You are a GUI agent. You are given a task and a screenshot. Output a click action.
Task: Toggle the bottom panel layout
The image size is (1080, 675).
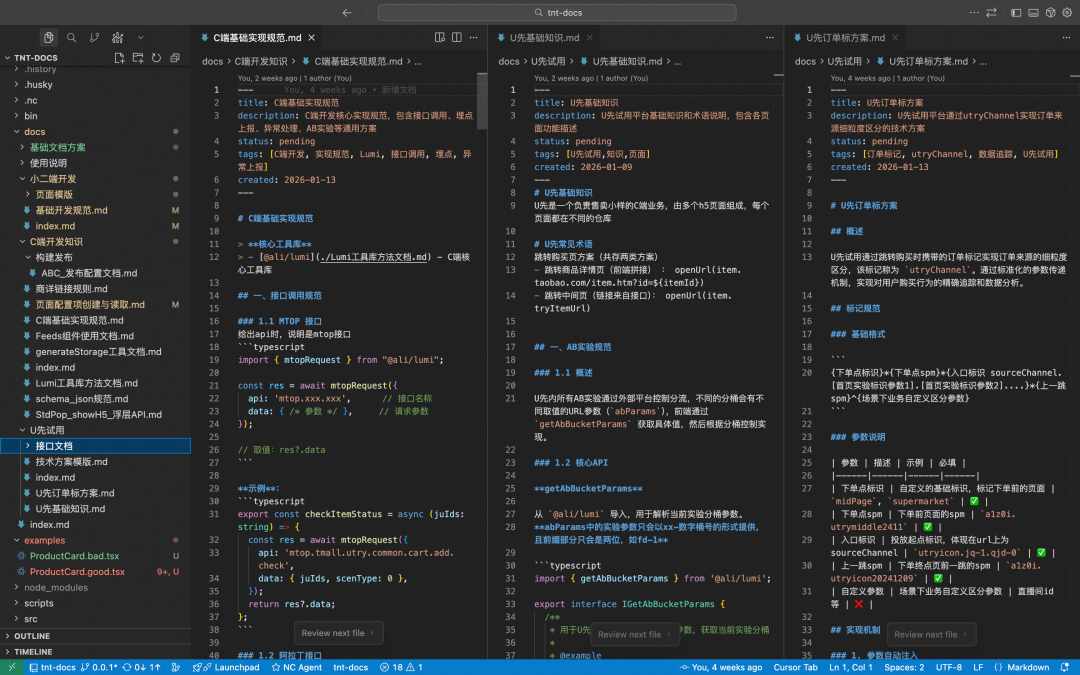tap(1033, 12)
